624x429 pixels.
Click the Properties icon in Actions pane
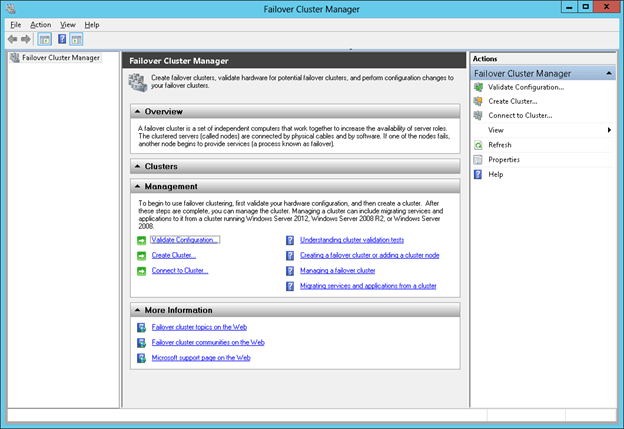[x=480, y=160]
